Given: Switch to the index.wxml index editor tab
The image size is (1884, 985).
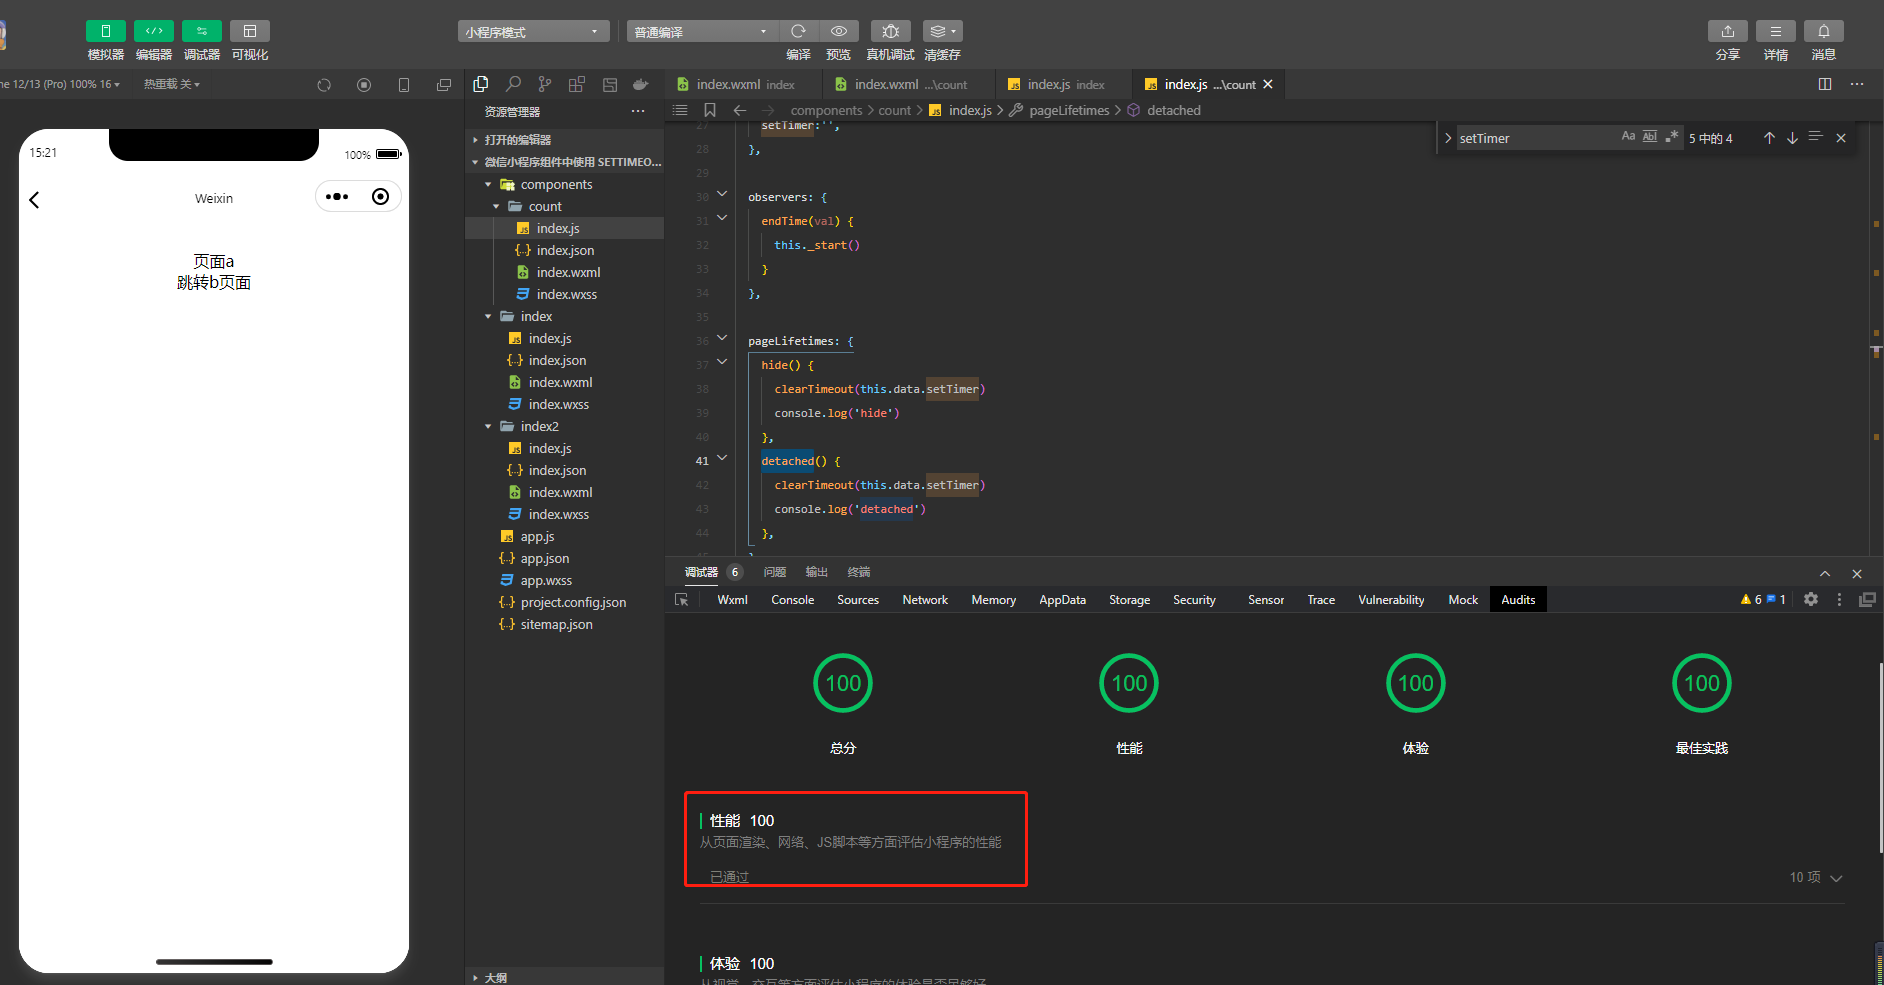Looking at the screenshot, I should [x=744, y=84].
